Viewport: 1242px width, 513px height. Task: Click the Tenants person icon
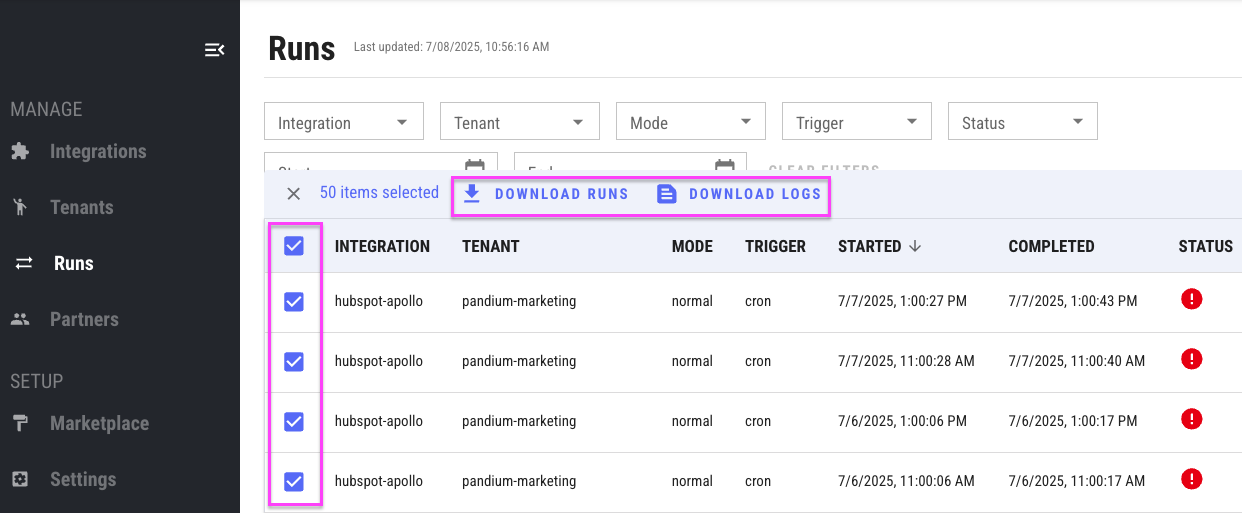[20, 208]
